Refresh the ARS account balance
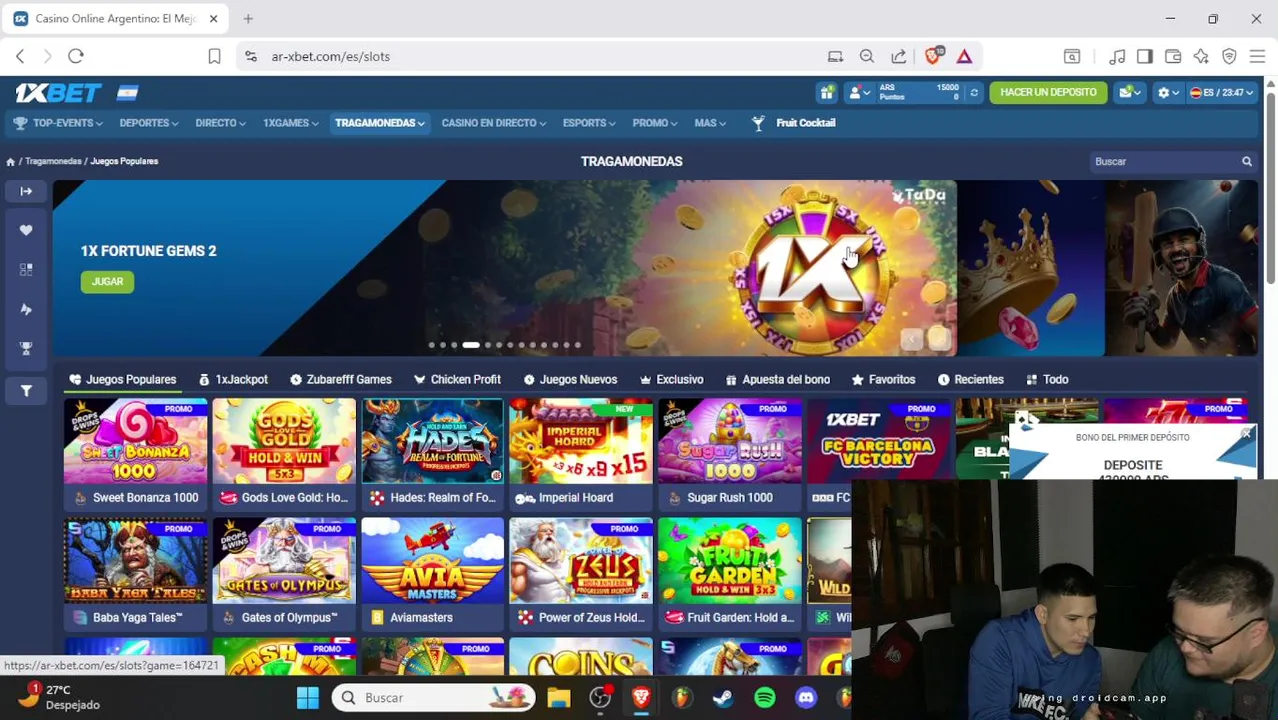This screenshot has width=1278, height=720. click(974, 92)
